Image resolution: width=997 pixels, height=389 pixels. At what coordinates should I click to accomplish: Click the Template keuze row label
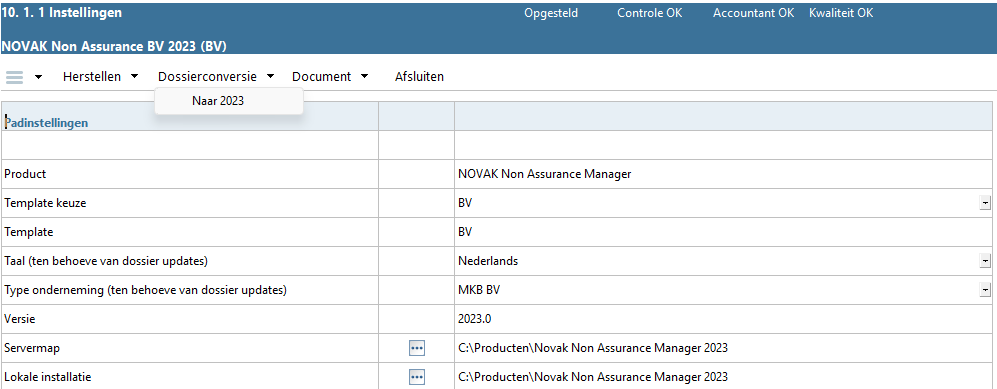point(45,203)
